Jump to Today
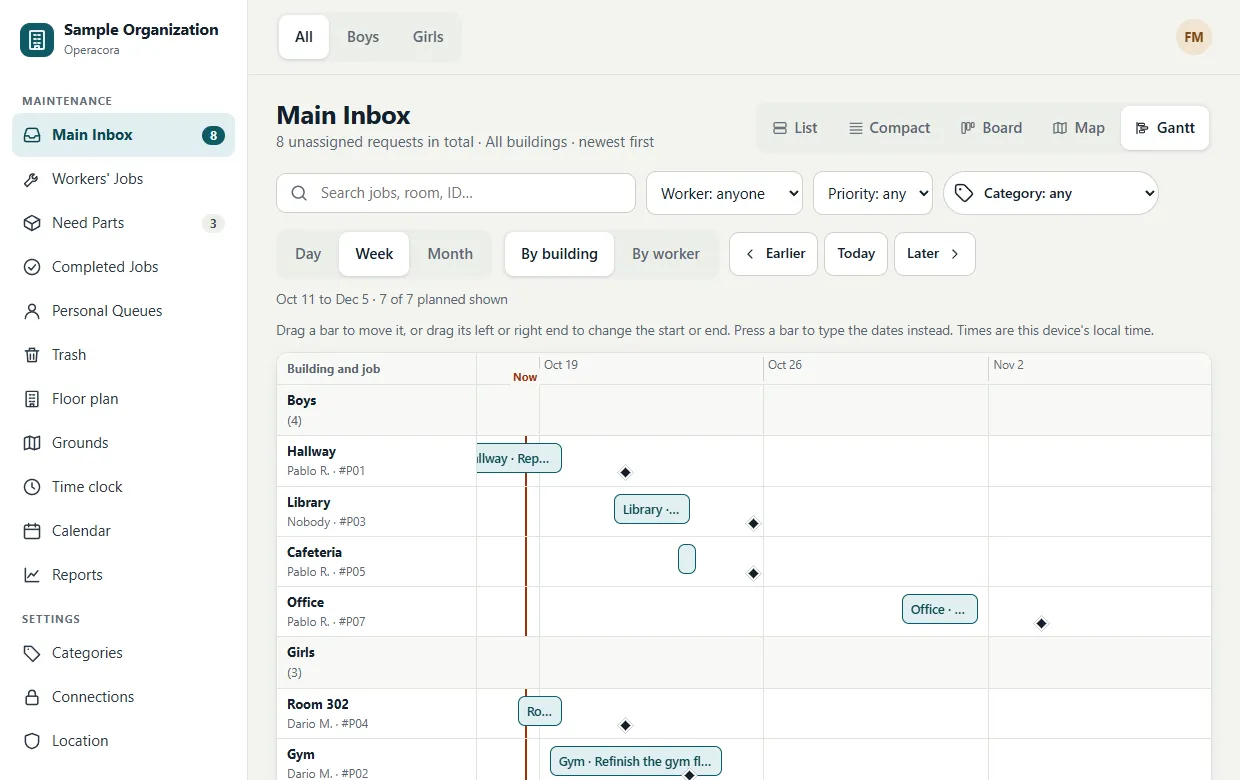Image resolution: width=1240 pixels, height=780 pixels. click(x=856, y=254)
